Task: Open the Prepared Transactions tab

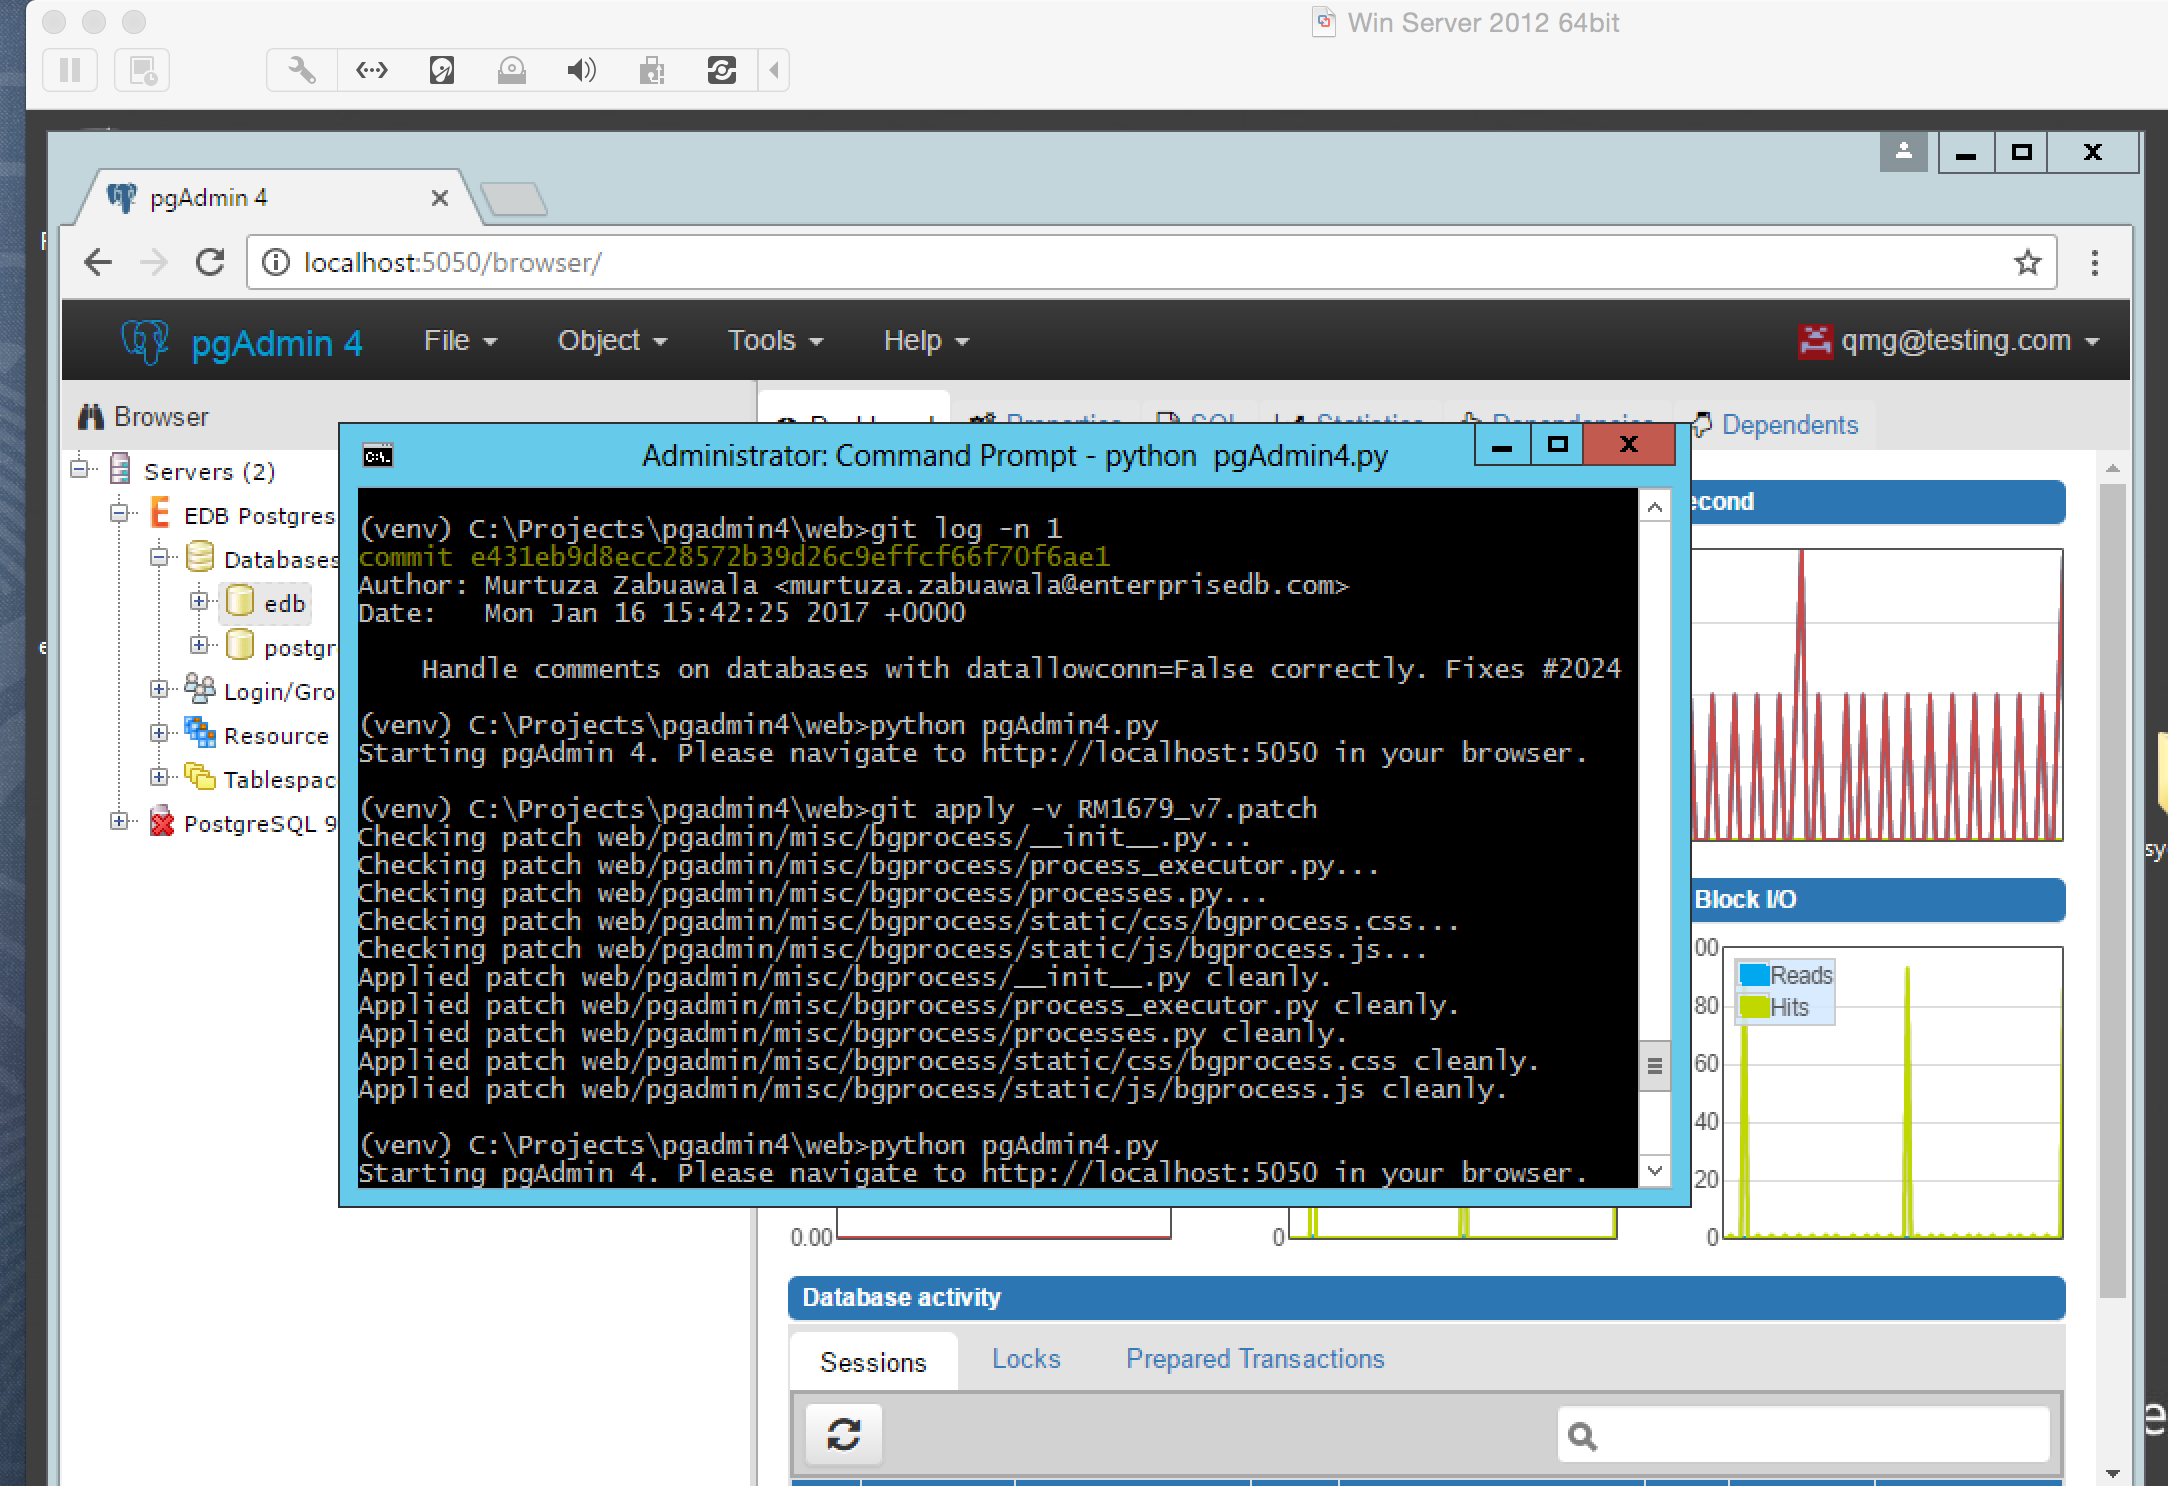Action: pos(1254,1359)
